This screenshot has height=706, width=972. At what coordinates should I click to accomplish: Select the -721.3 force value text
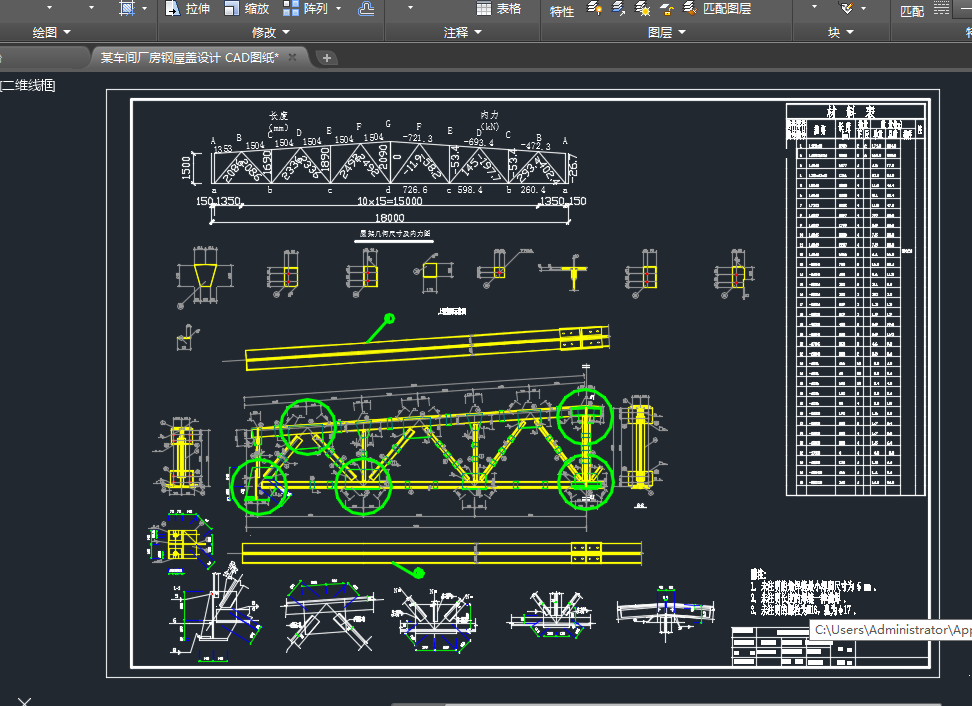coord(417,138)
